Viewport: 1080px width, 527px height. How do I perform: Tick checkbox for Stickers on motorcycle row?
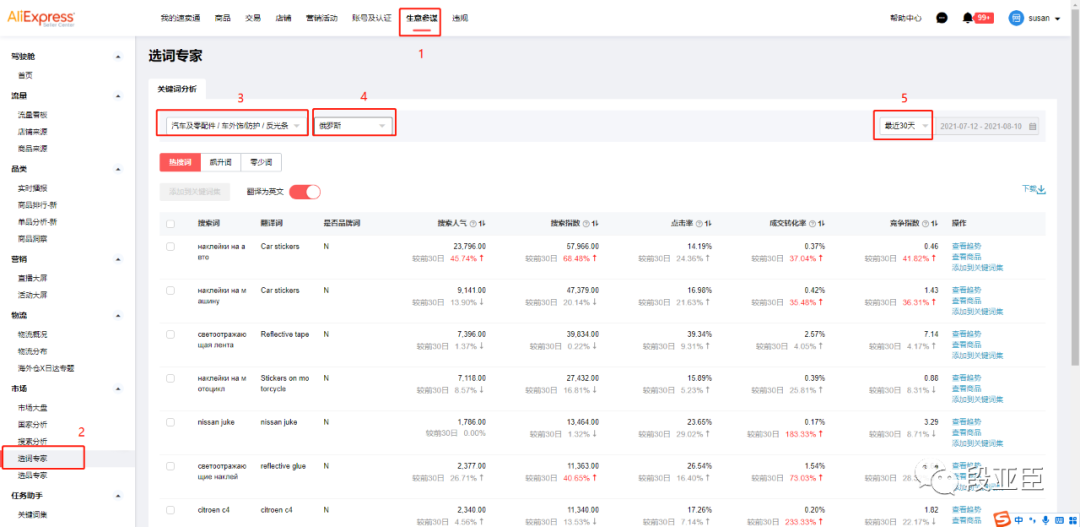[x=171, y=378]
